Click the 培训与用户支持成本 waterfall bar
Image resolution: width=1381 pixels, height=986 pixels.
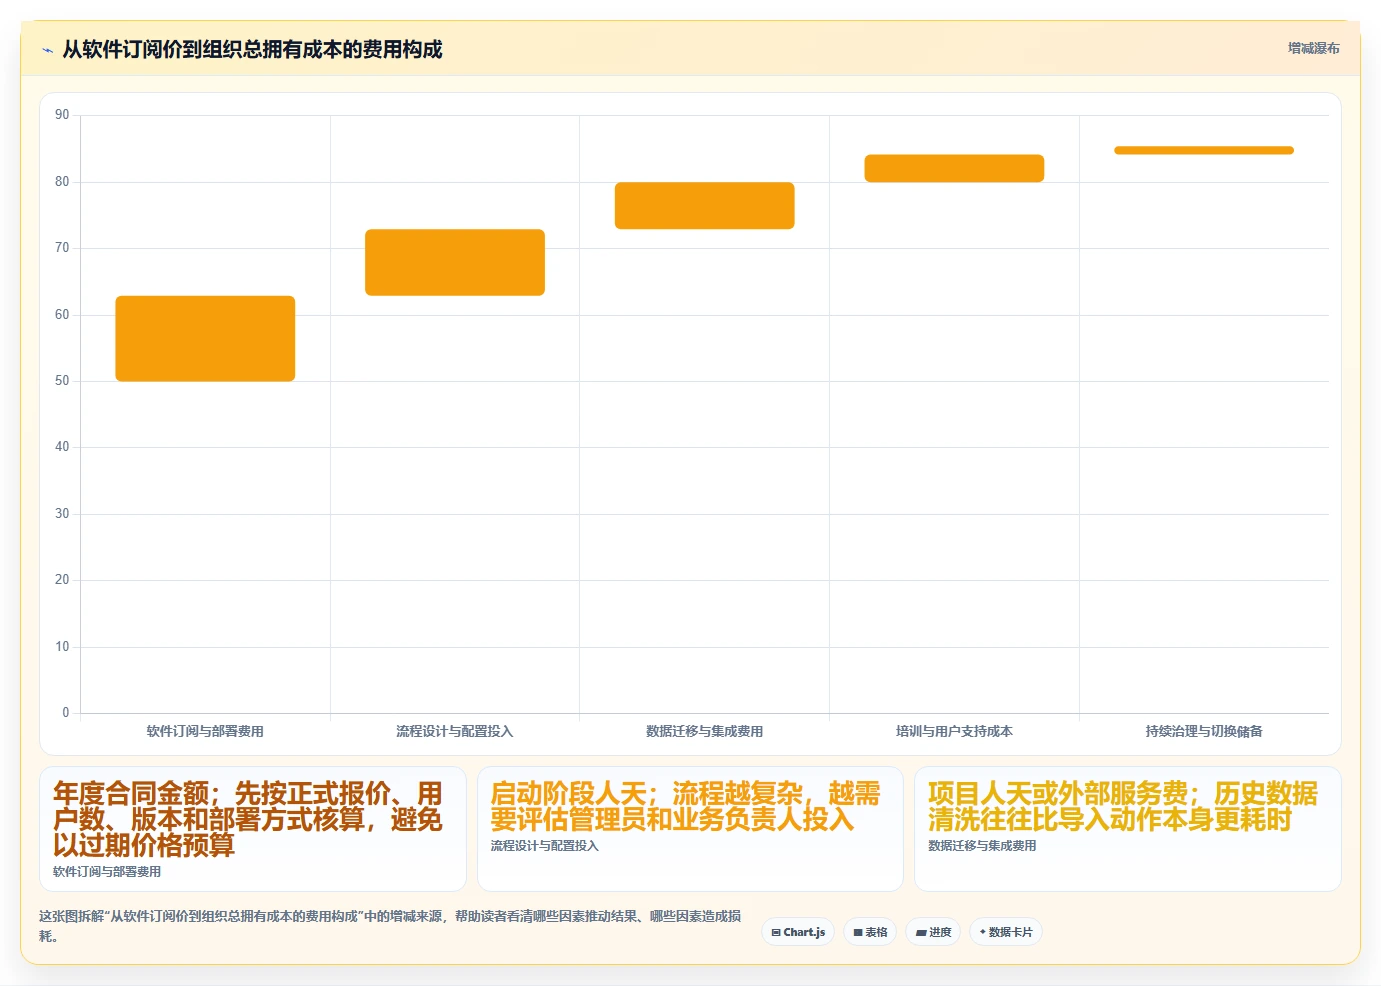[954, 168]
